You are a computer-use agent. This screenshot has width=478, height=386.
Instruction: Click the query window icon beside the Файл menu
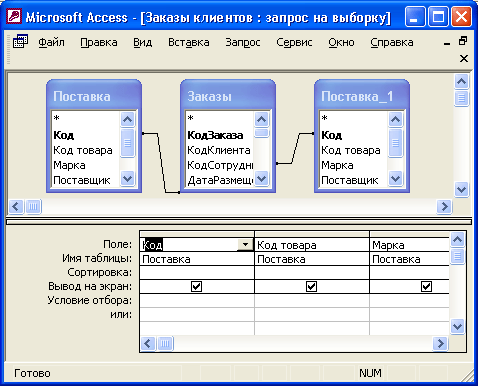20,42
